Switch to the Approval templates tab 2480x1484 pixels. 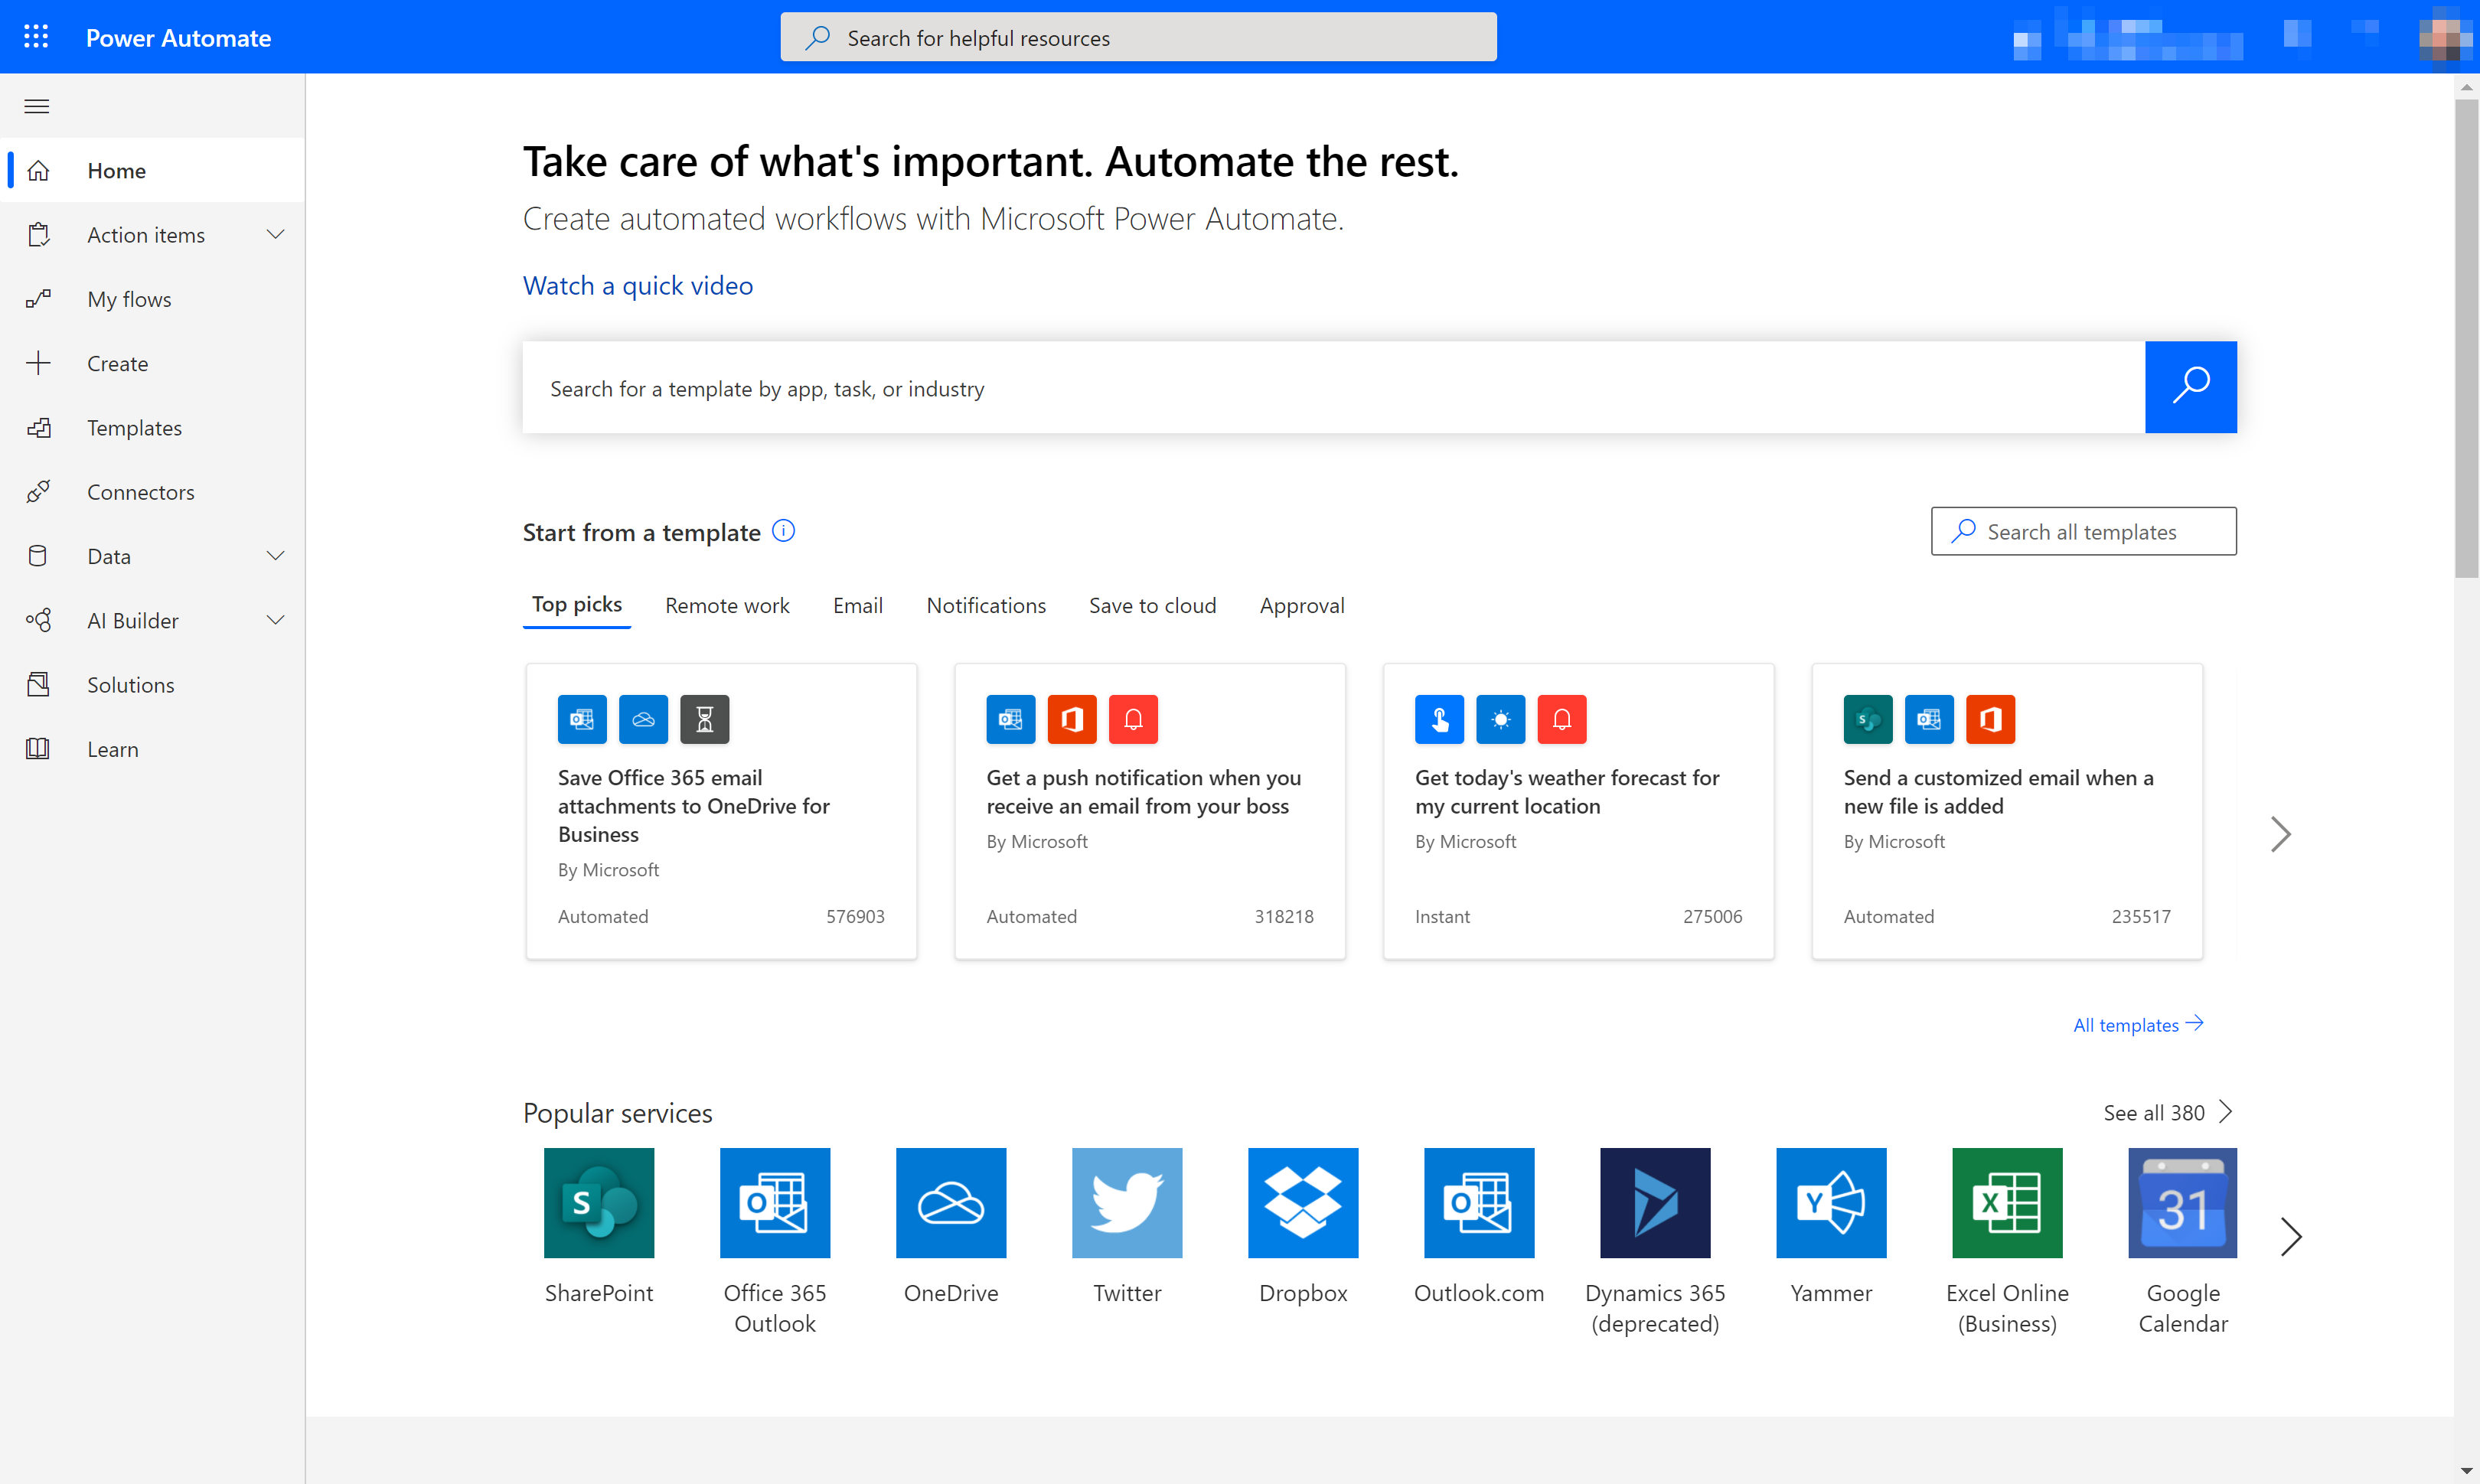(1302, 604)
